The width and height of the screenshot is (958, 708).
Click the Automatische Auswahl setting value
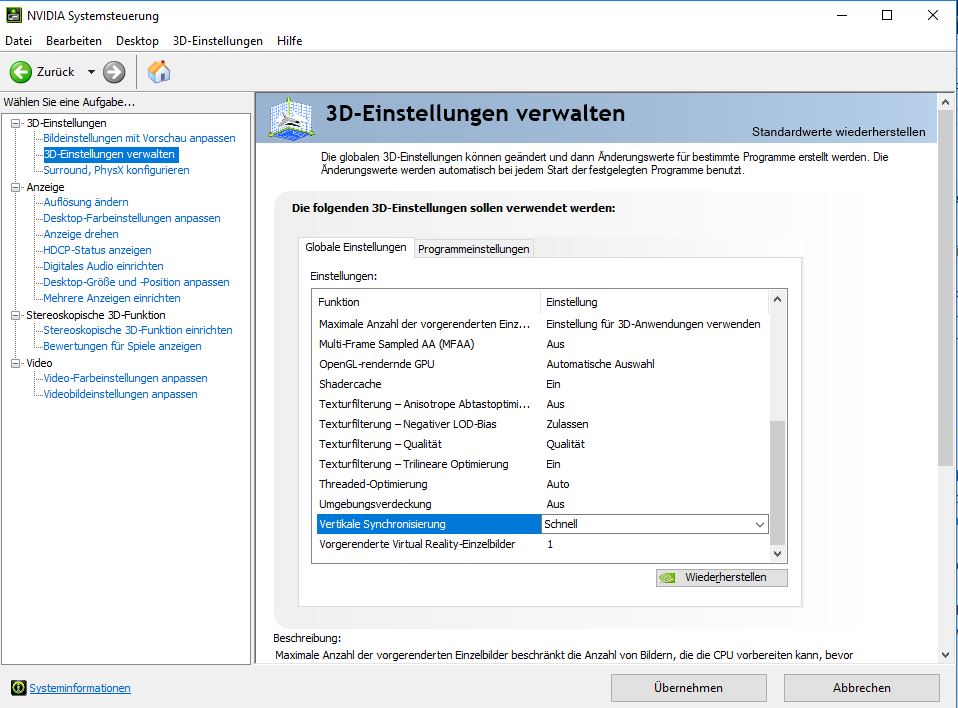pos(600,364)
